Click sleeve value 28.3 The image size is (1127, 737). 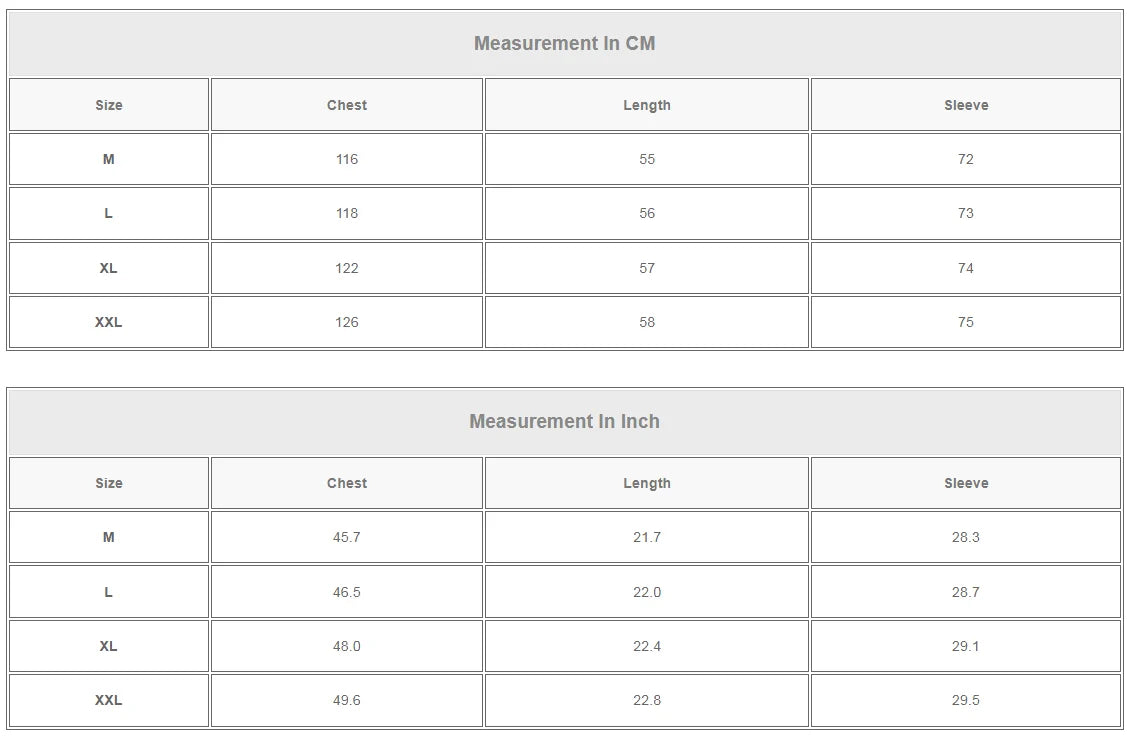tap(965, 537)
